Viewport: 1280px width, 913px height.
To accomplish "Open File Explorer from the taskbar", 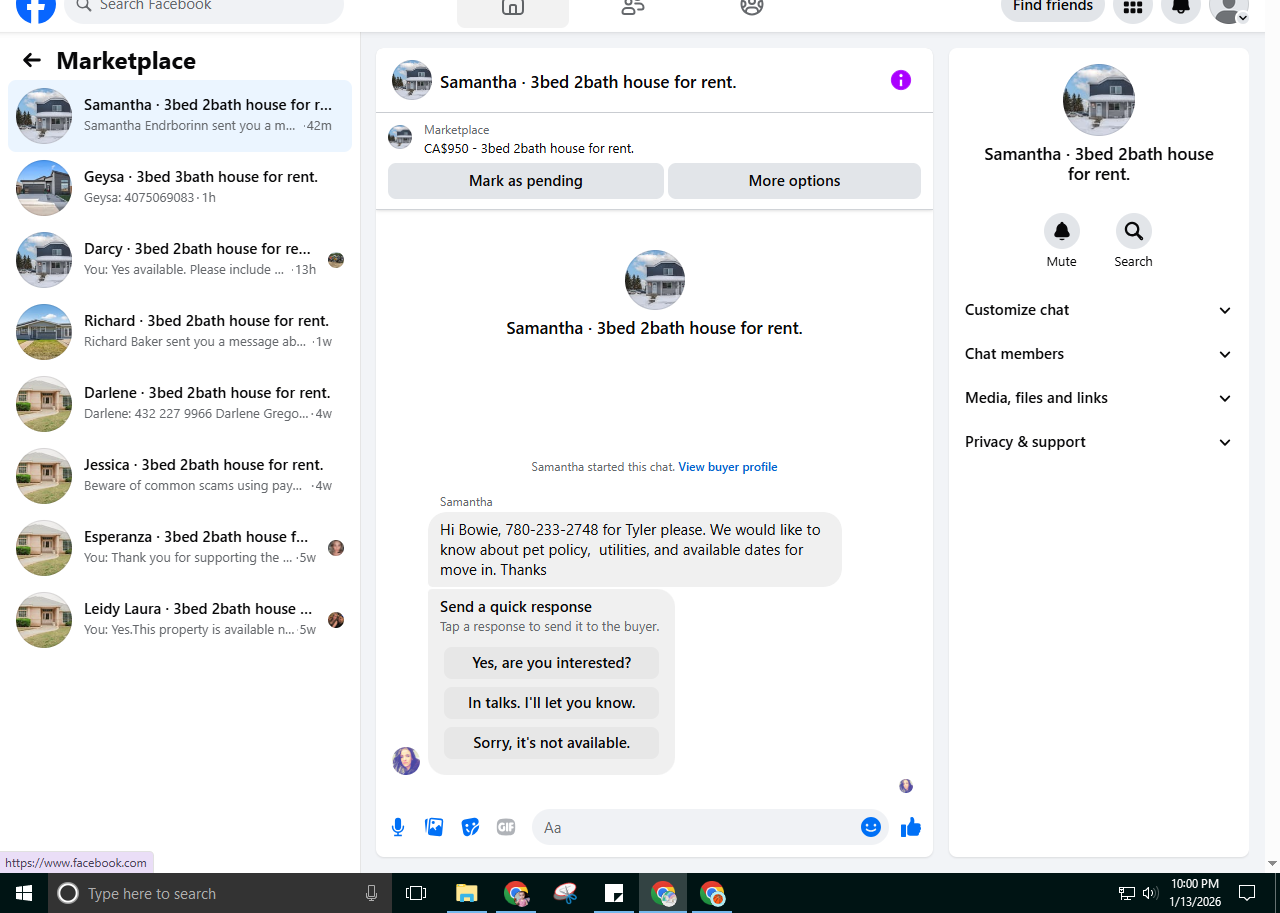I will tap(467, 893).
